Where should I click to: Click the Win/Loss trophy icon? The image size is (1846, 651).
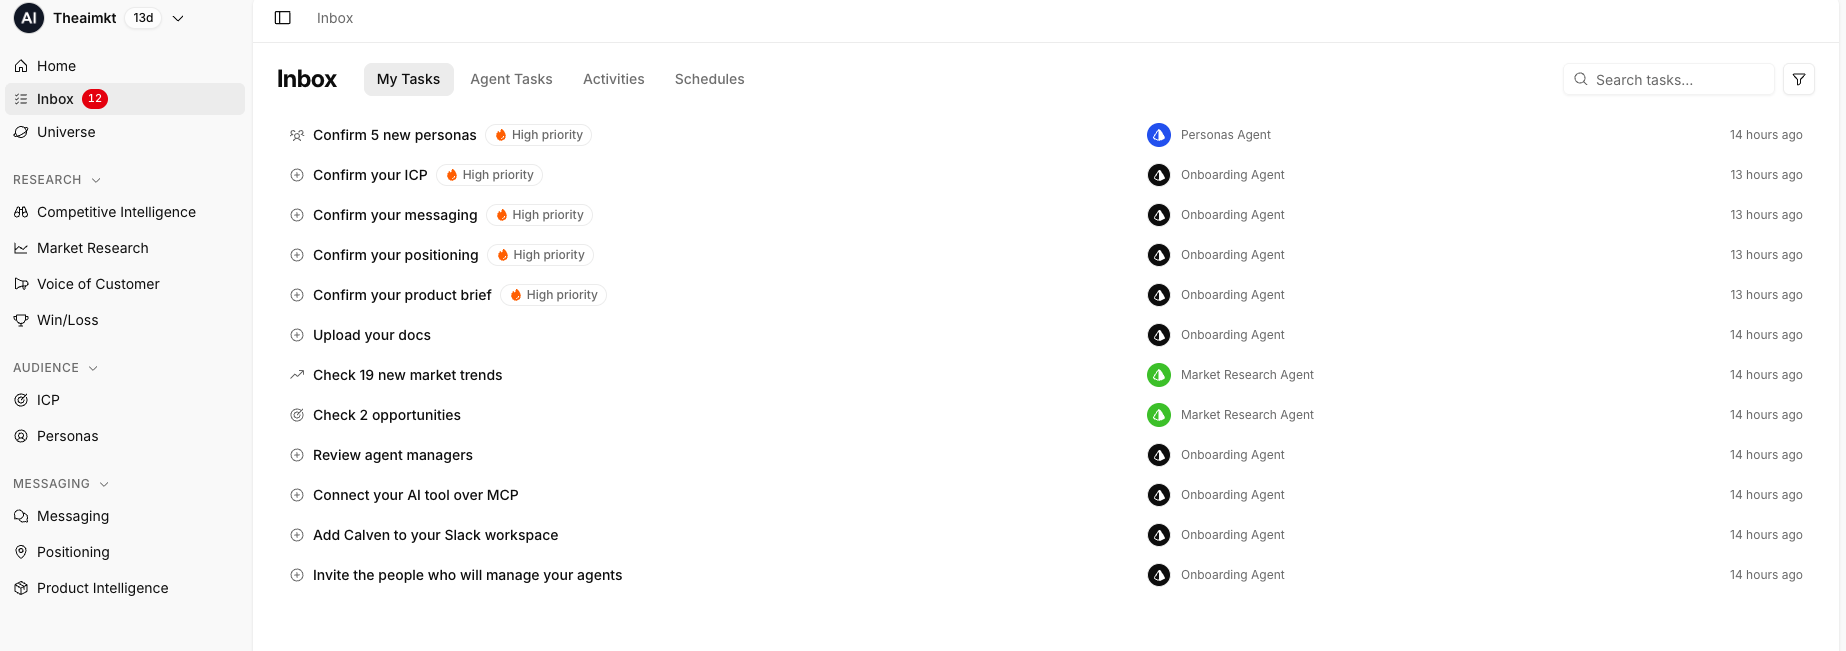21,320
